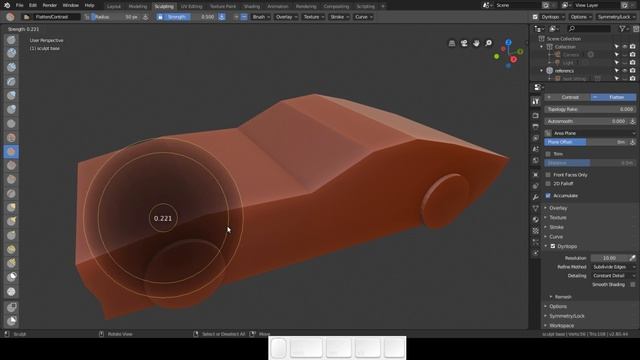This screenshot has width=640, height=360.
Task: Click the Blender logo icon
Action: 7,5
